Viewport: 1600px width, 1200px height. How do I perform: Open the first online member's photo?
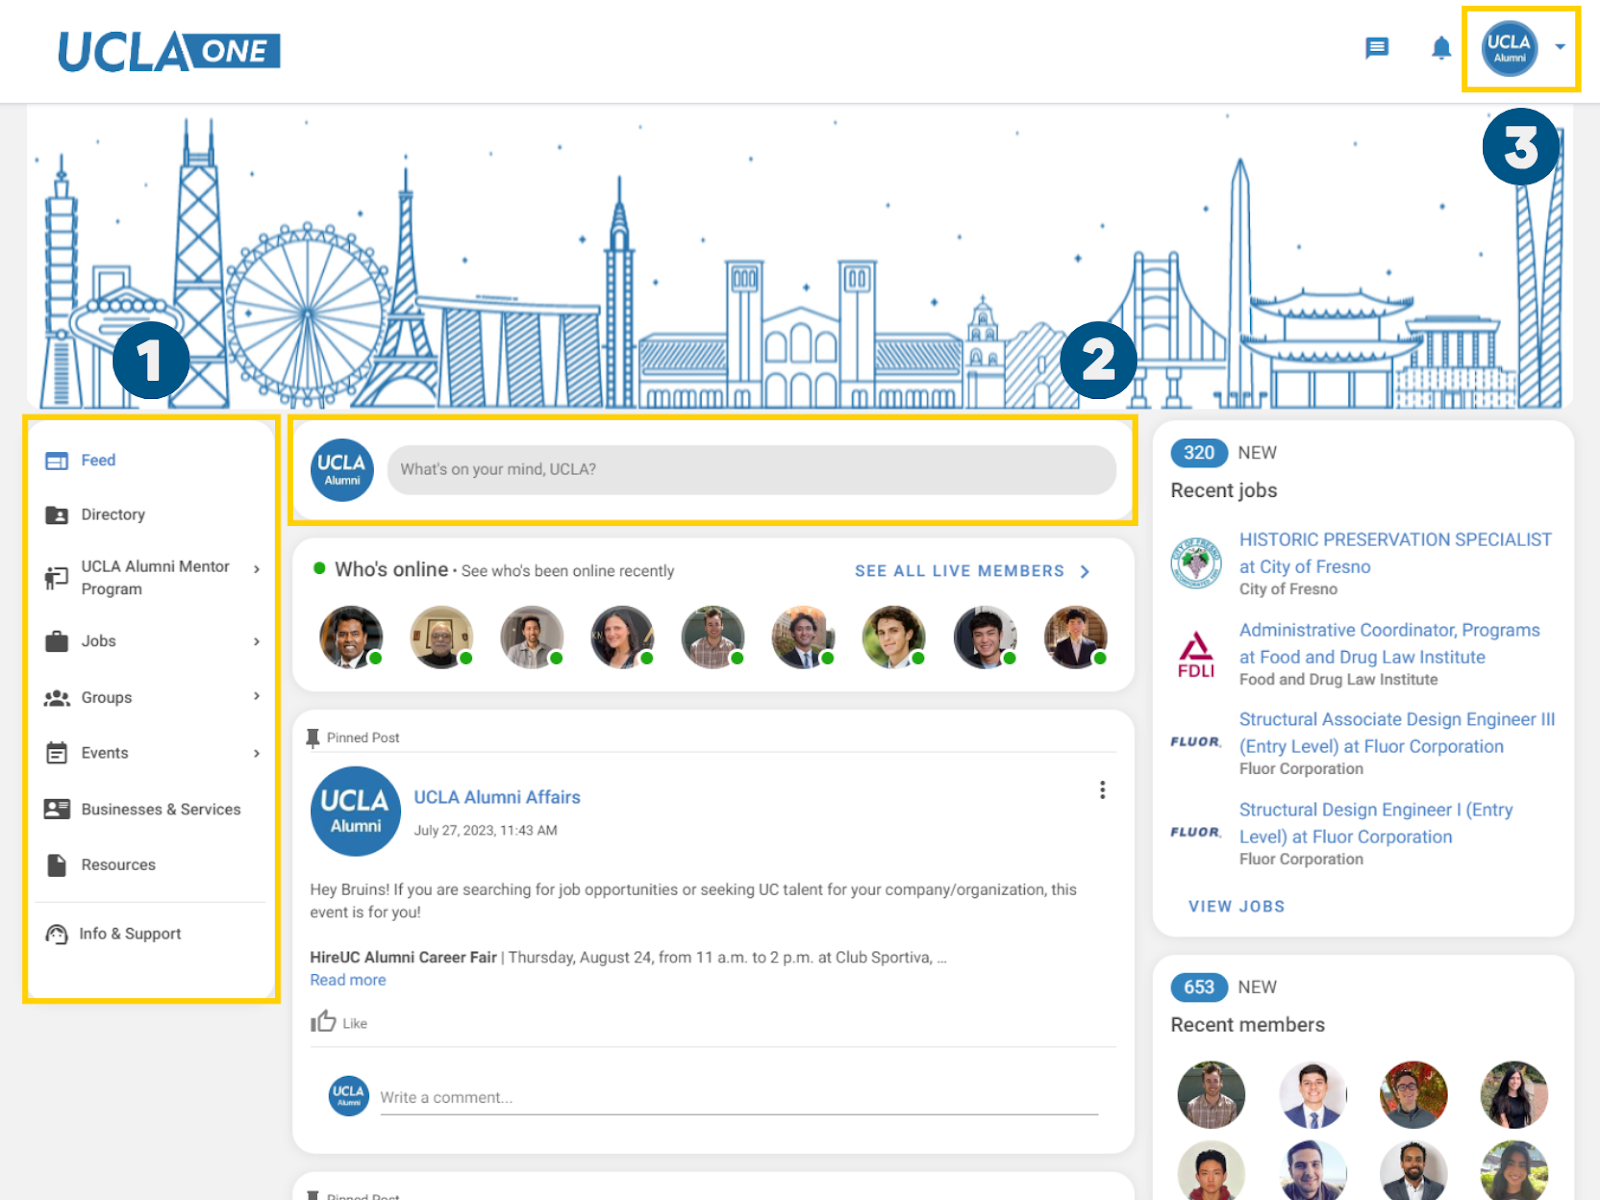(351, 637)
